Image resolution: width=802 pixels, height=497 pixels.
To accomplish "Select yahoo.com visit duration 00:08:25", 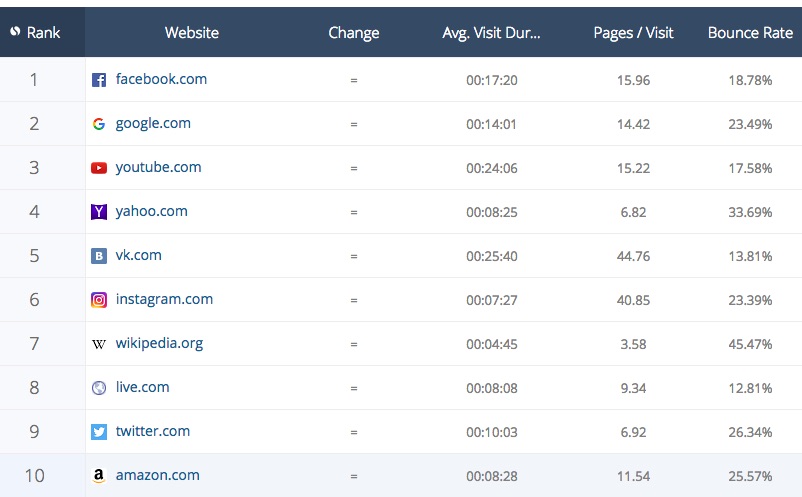I will tap(492, 212).
